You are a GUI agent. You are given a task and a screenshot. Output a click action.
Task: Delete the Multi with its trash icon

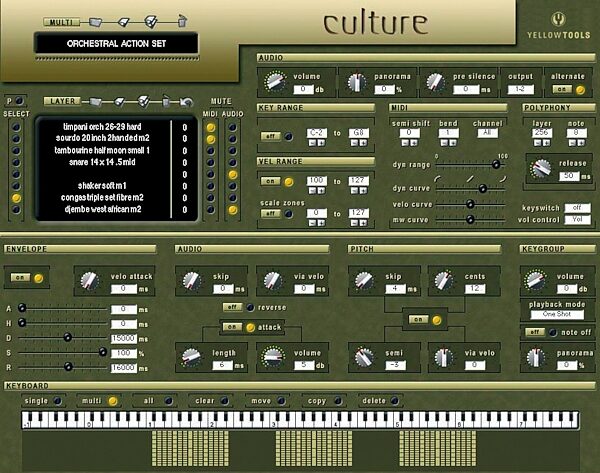coord(183,21)
